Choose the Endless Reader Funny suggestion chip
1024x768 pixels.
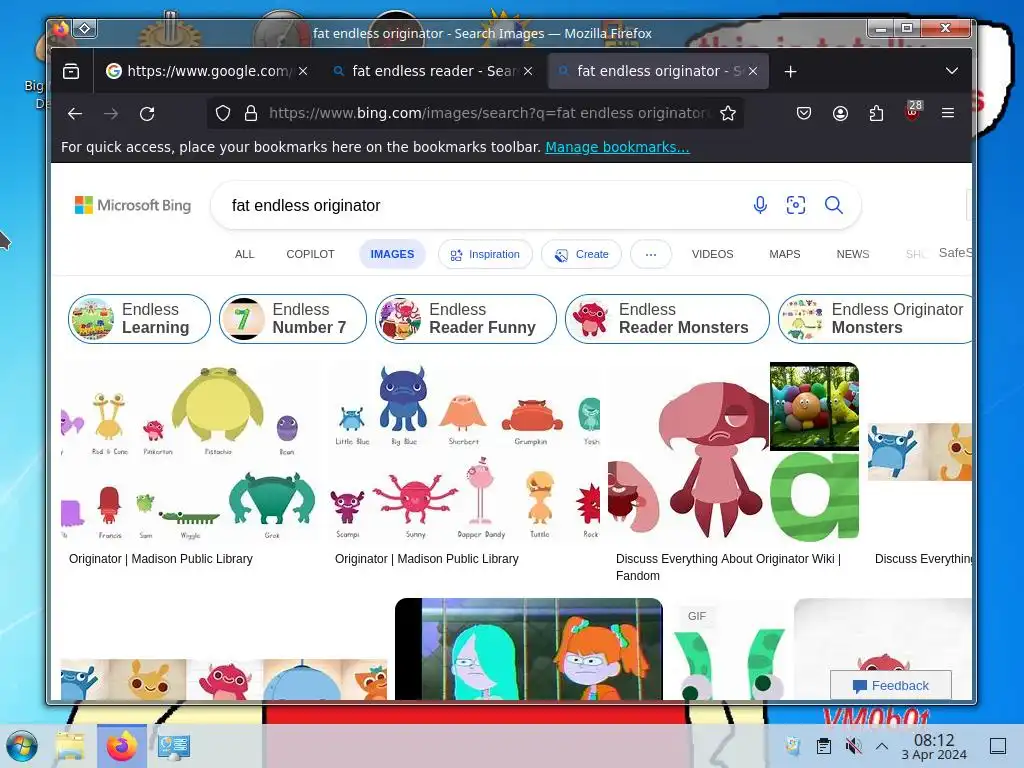[x=466, y=319]
